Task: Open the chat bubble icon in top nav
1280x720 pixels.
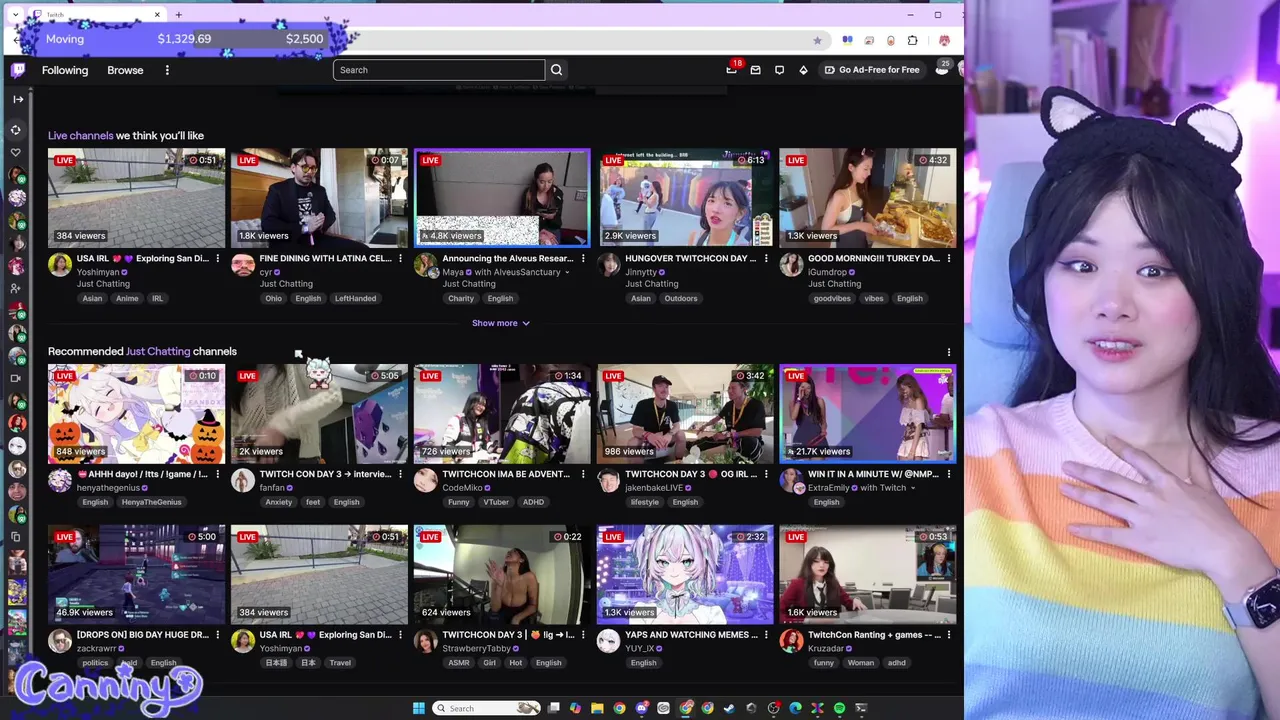Action: [779, 70]
